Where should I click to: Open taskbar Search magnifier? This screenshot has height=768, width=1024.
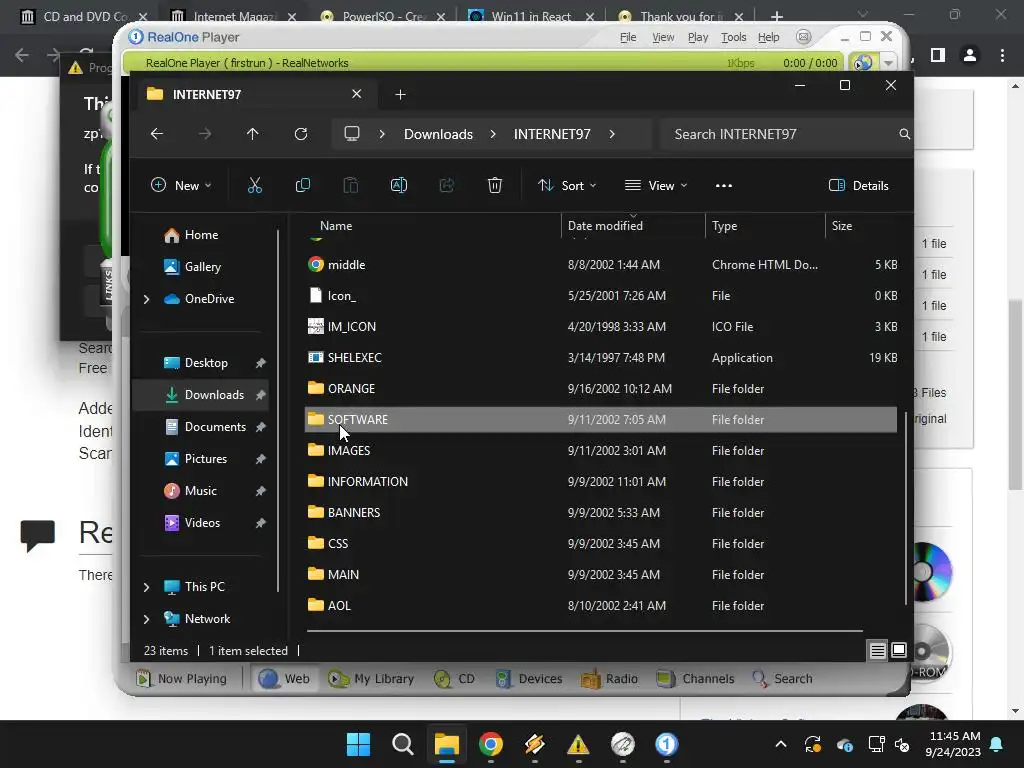[x=403, y=744]
